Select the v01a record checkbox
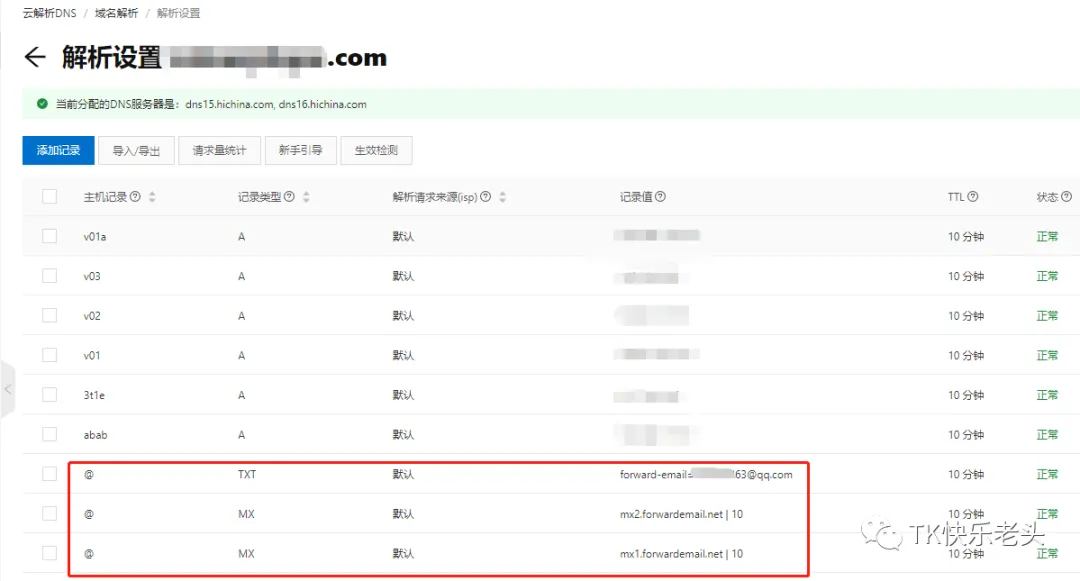Screen dimensions: 1080x581 (50, 236)
